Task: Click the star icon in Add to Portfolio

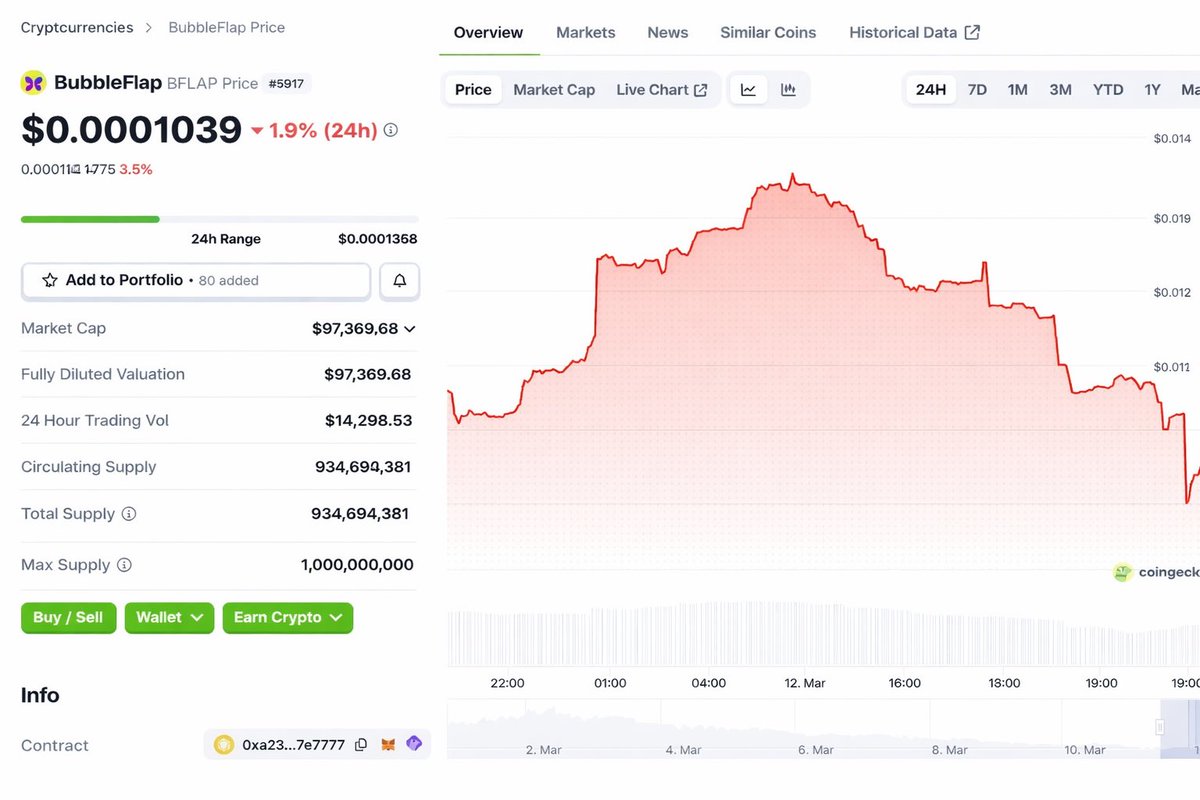Action: point(50,281)
